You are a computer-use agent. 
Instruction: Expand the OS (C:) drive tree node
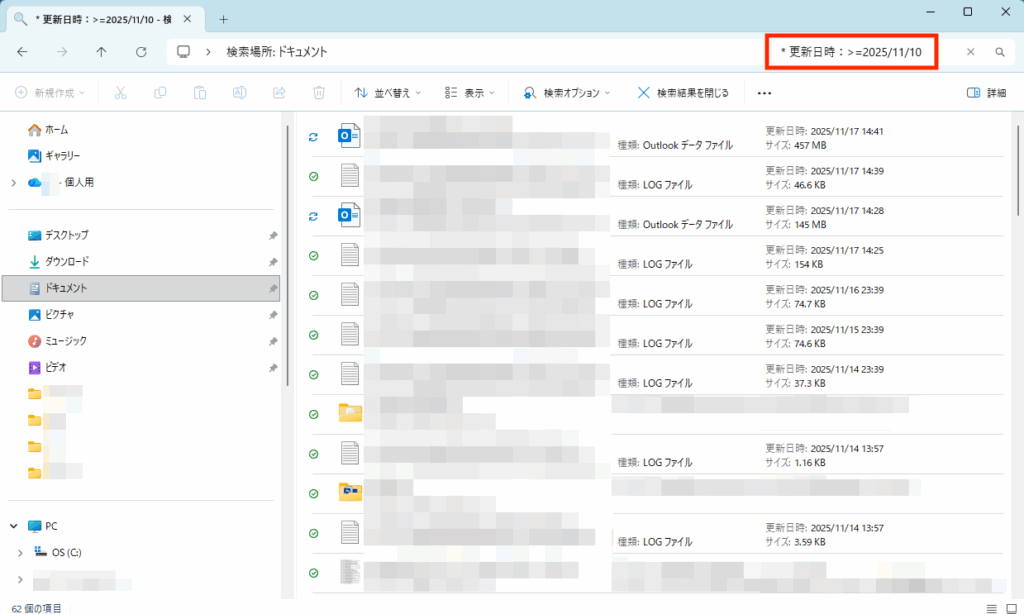coord(21,552)
